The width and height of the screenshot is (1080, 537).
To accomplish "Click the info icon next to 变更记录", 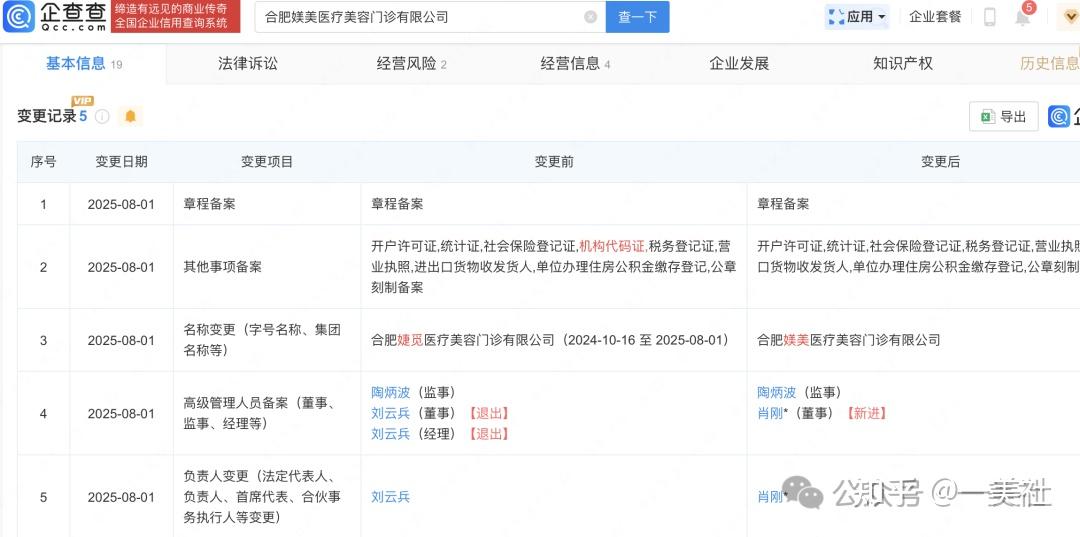I will click(x=102, y=116).
